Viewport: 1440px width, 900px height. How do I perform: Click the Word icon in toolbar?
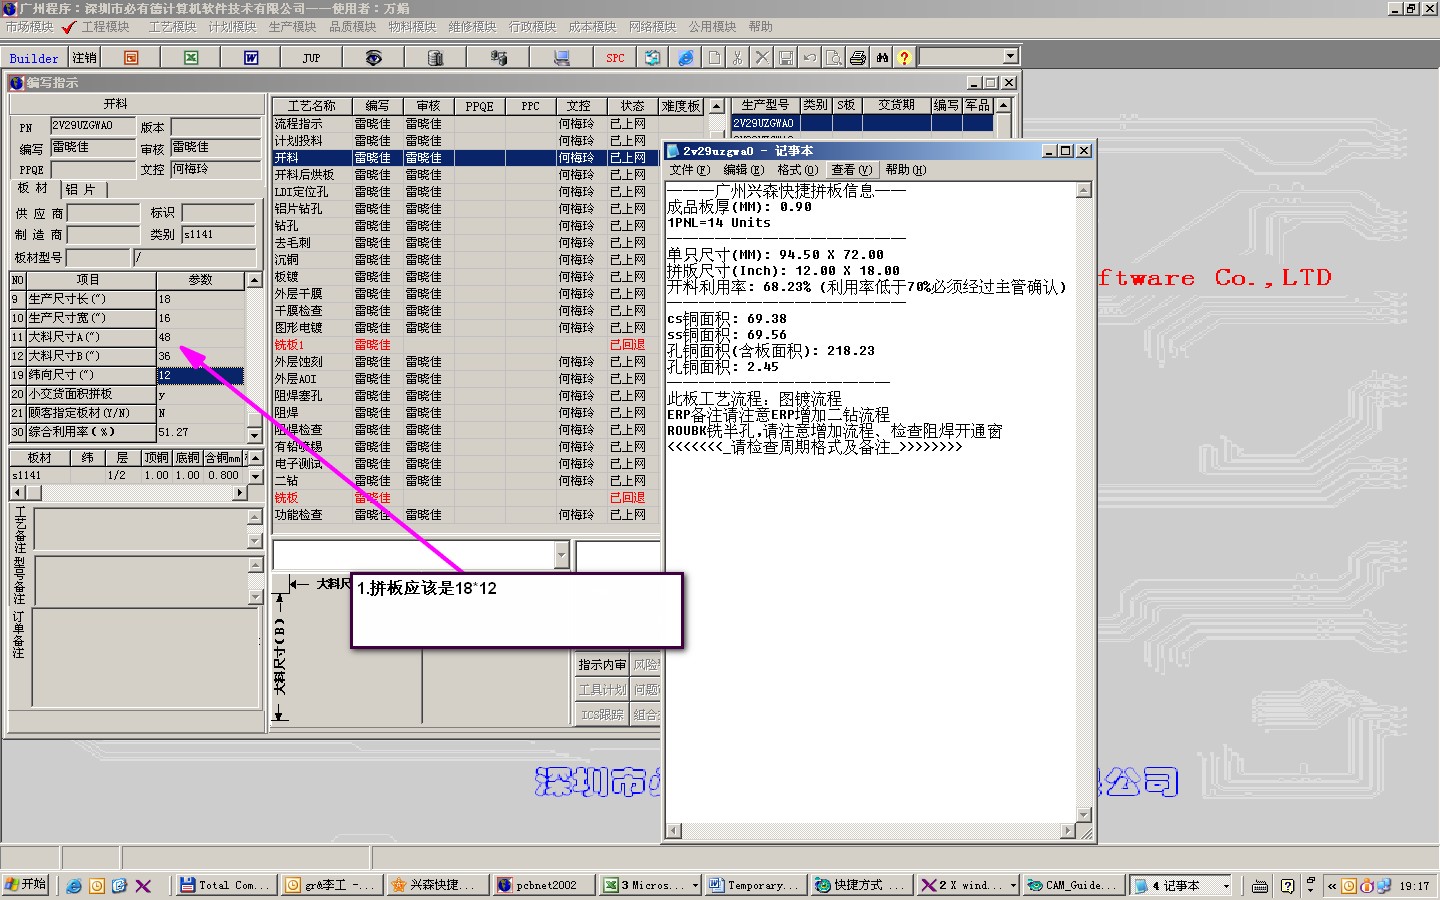click(251, 58)
